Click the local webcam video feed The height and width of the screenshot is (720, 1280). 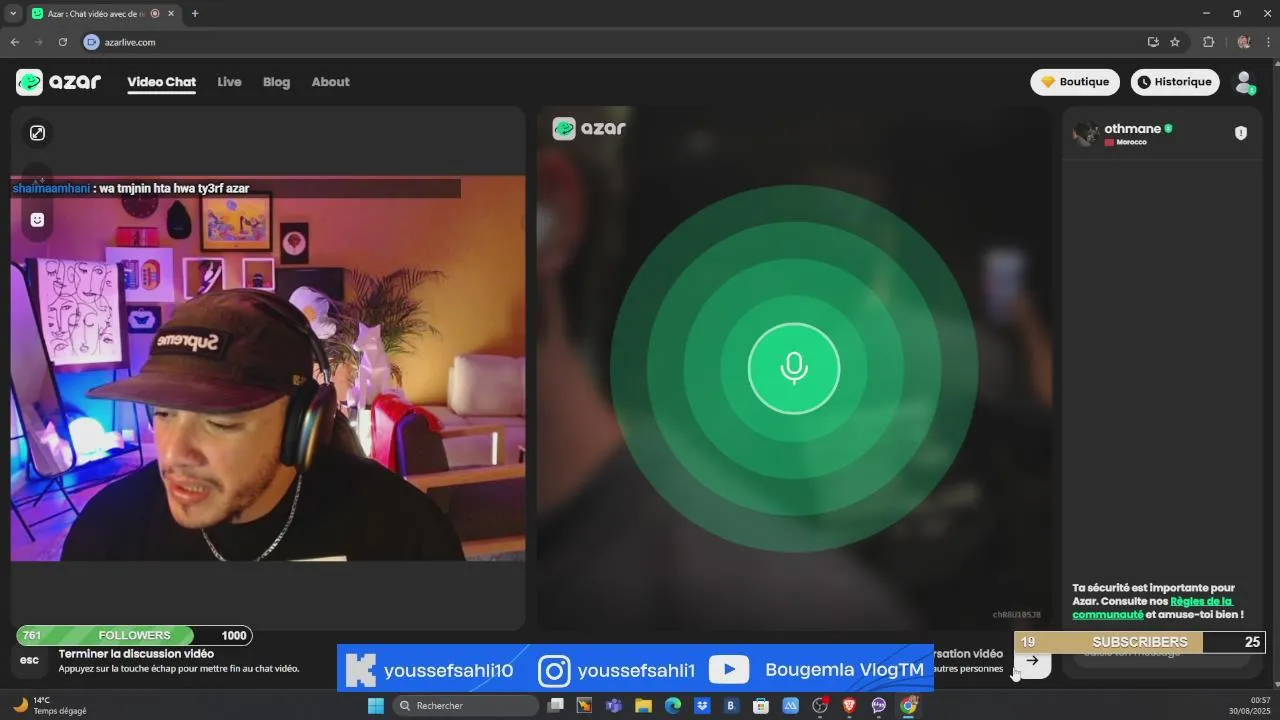[x=268, y=368]
